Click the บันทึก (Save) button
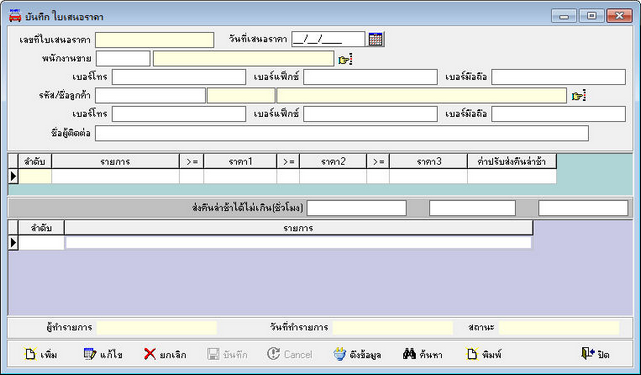Screen dimensions: 641x375 pos(227,354)
